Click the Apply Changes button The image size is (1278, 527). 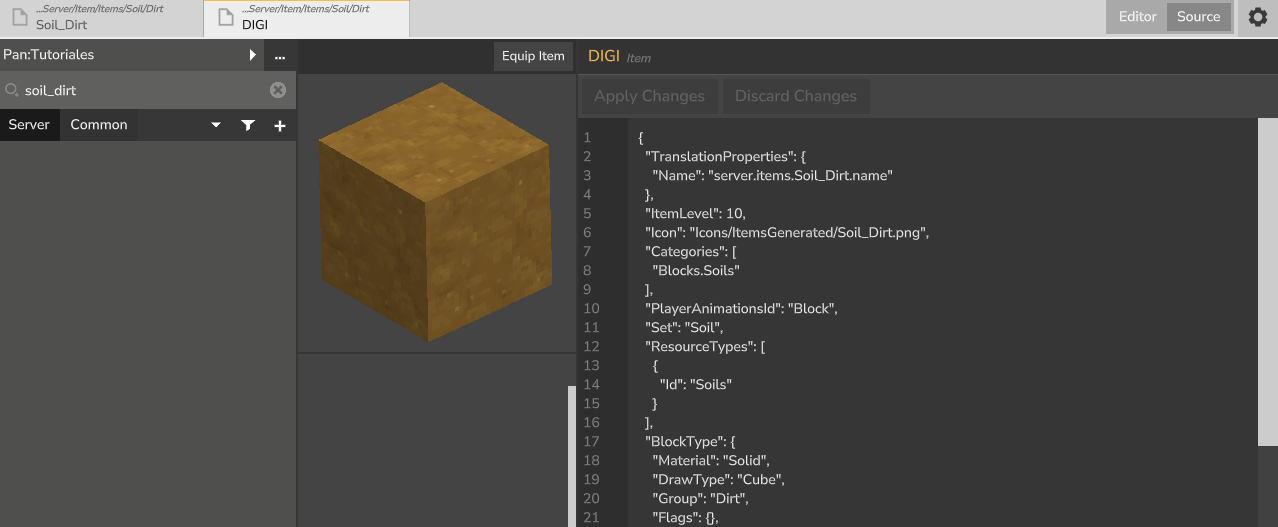[649, 96]
